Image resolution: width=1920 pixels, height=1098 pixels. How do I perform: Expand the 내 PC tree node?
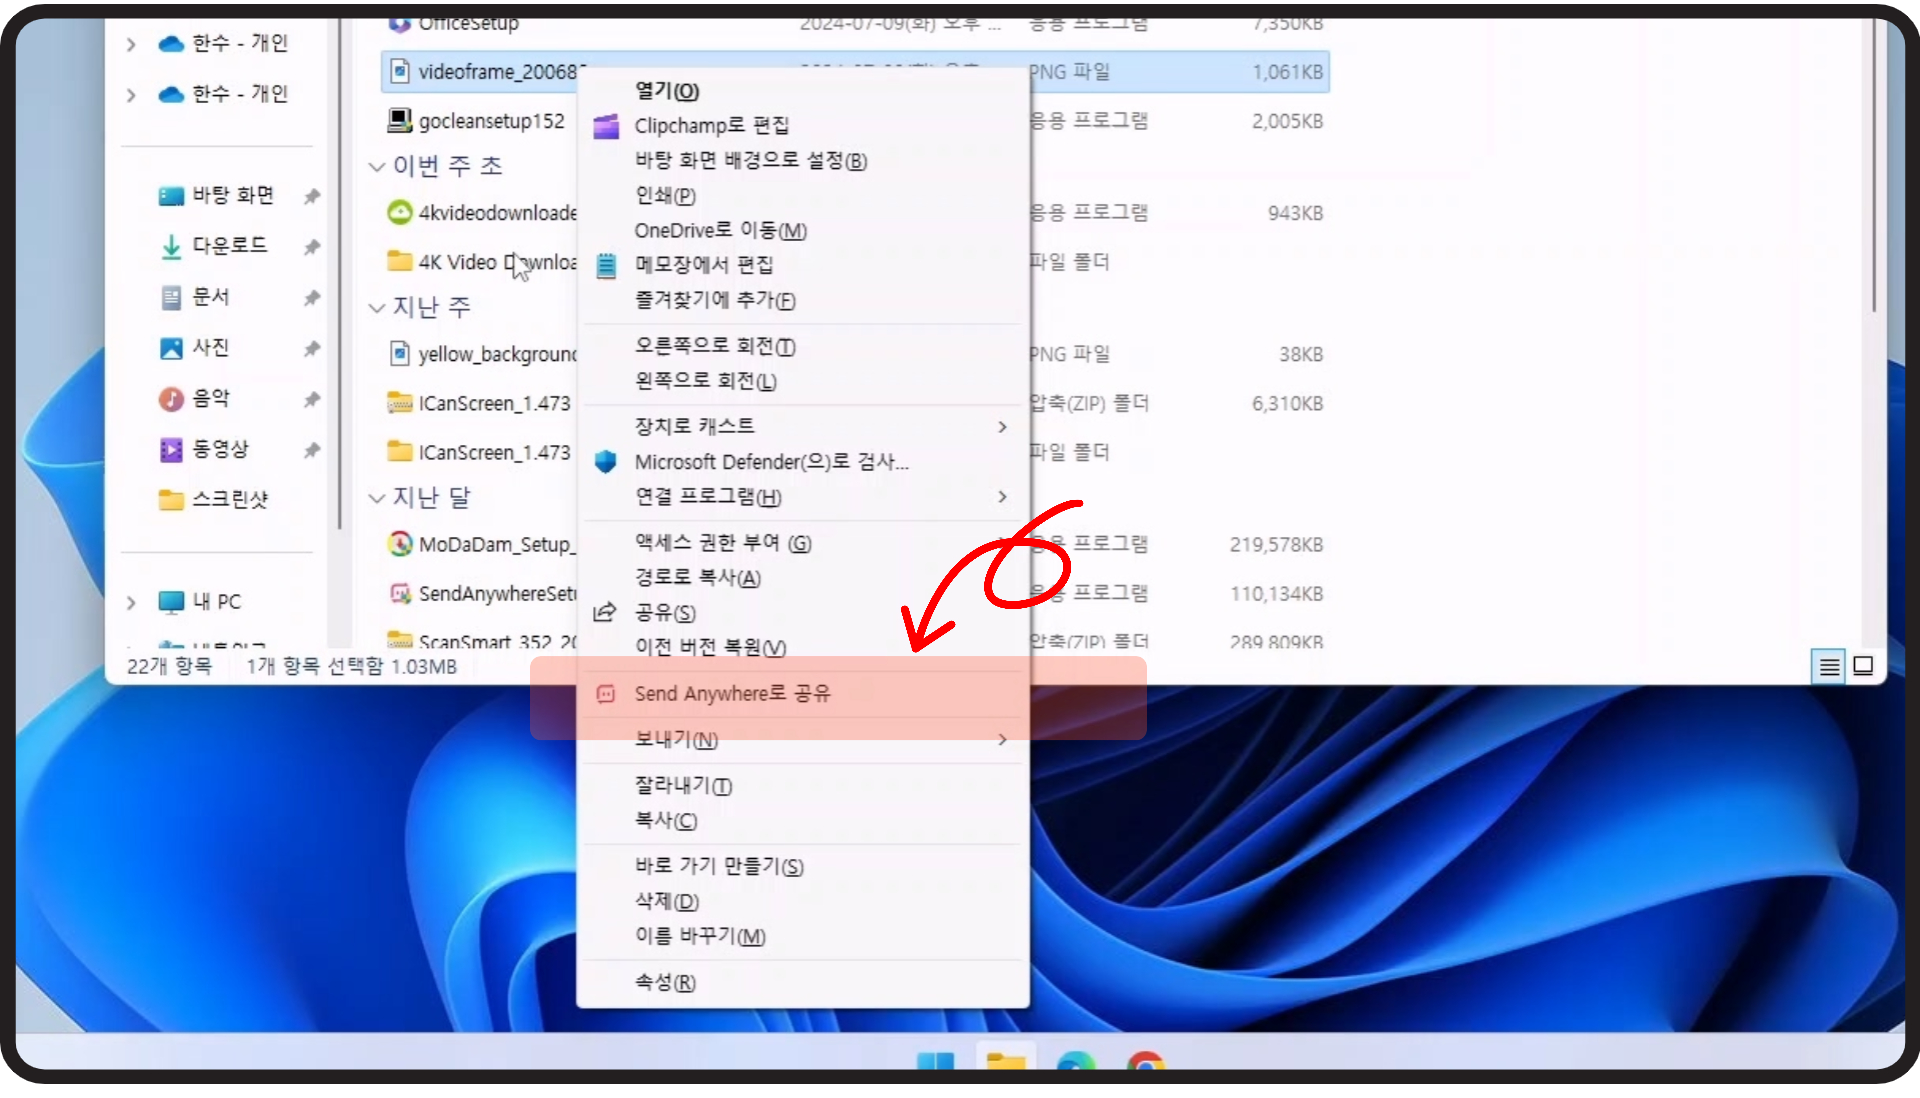(x=131, y=602)
